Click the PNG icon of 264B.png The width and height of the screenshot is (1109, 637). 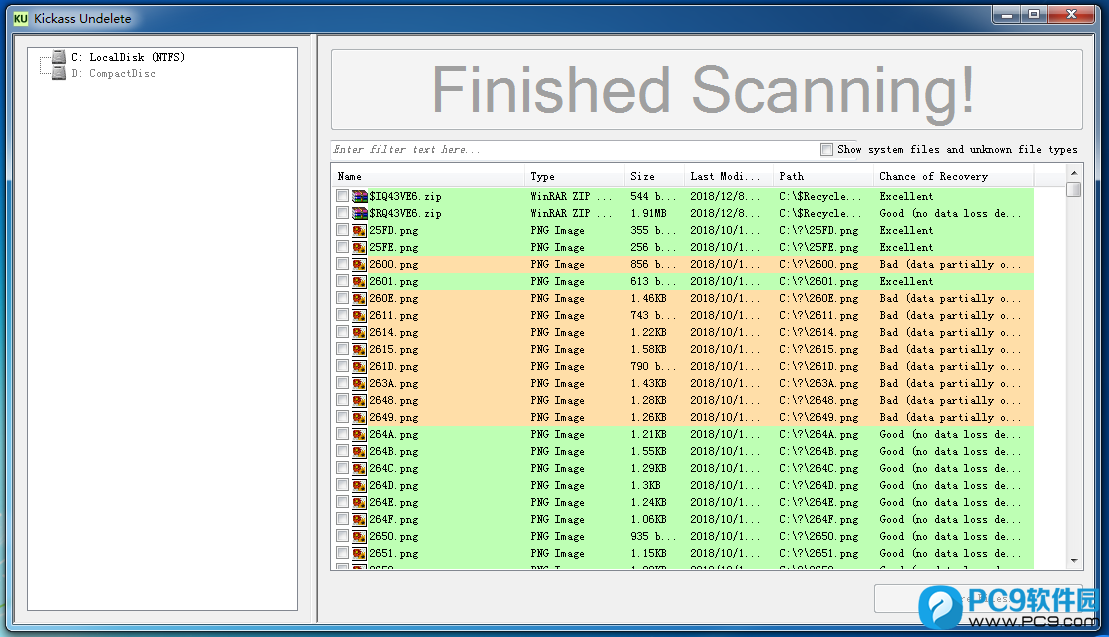pos(360,452)
